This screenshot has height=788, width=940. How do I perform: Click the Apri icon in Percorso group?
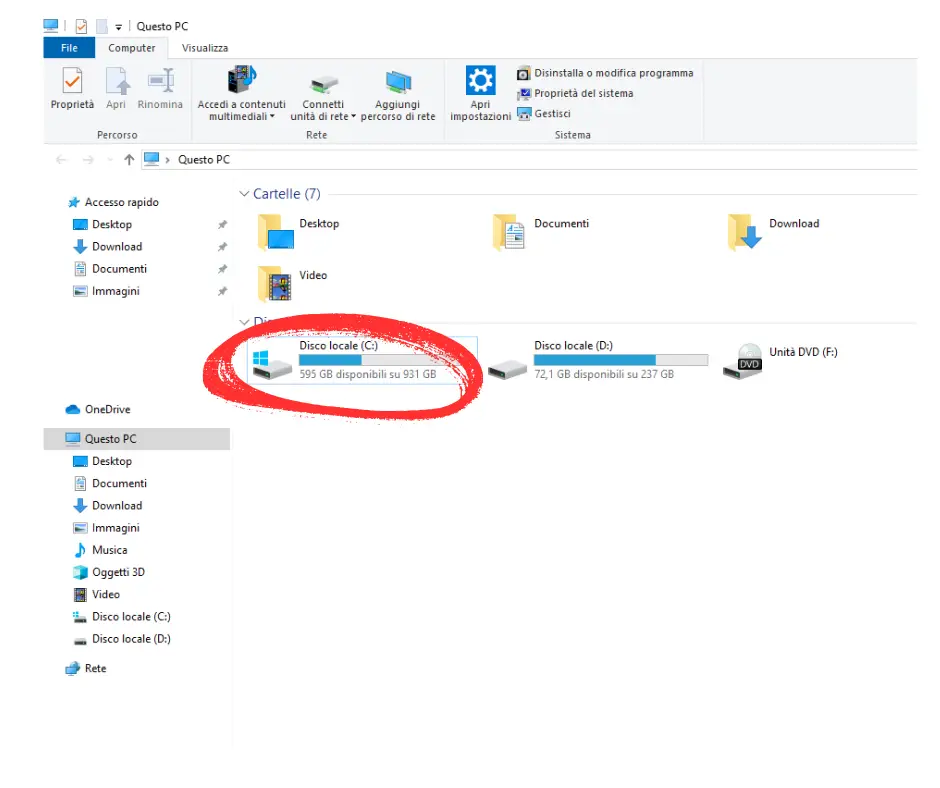[116, 81]
